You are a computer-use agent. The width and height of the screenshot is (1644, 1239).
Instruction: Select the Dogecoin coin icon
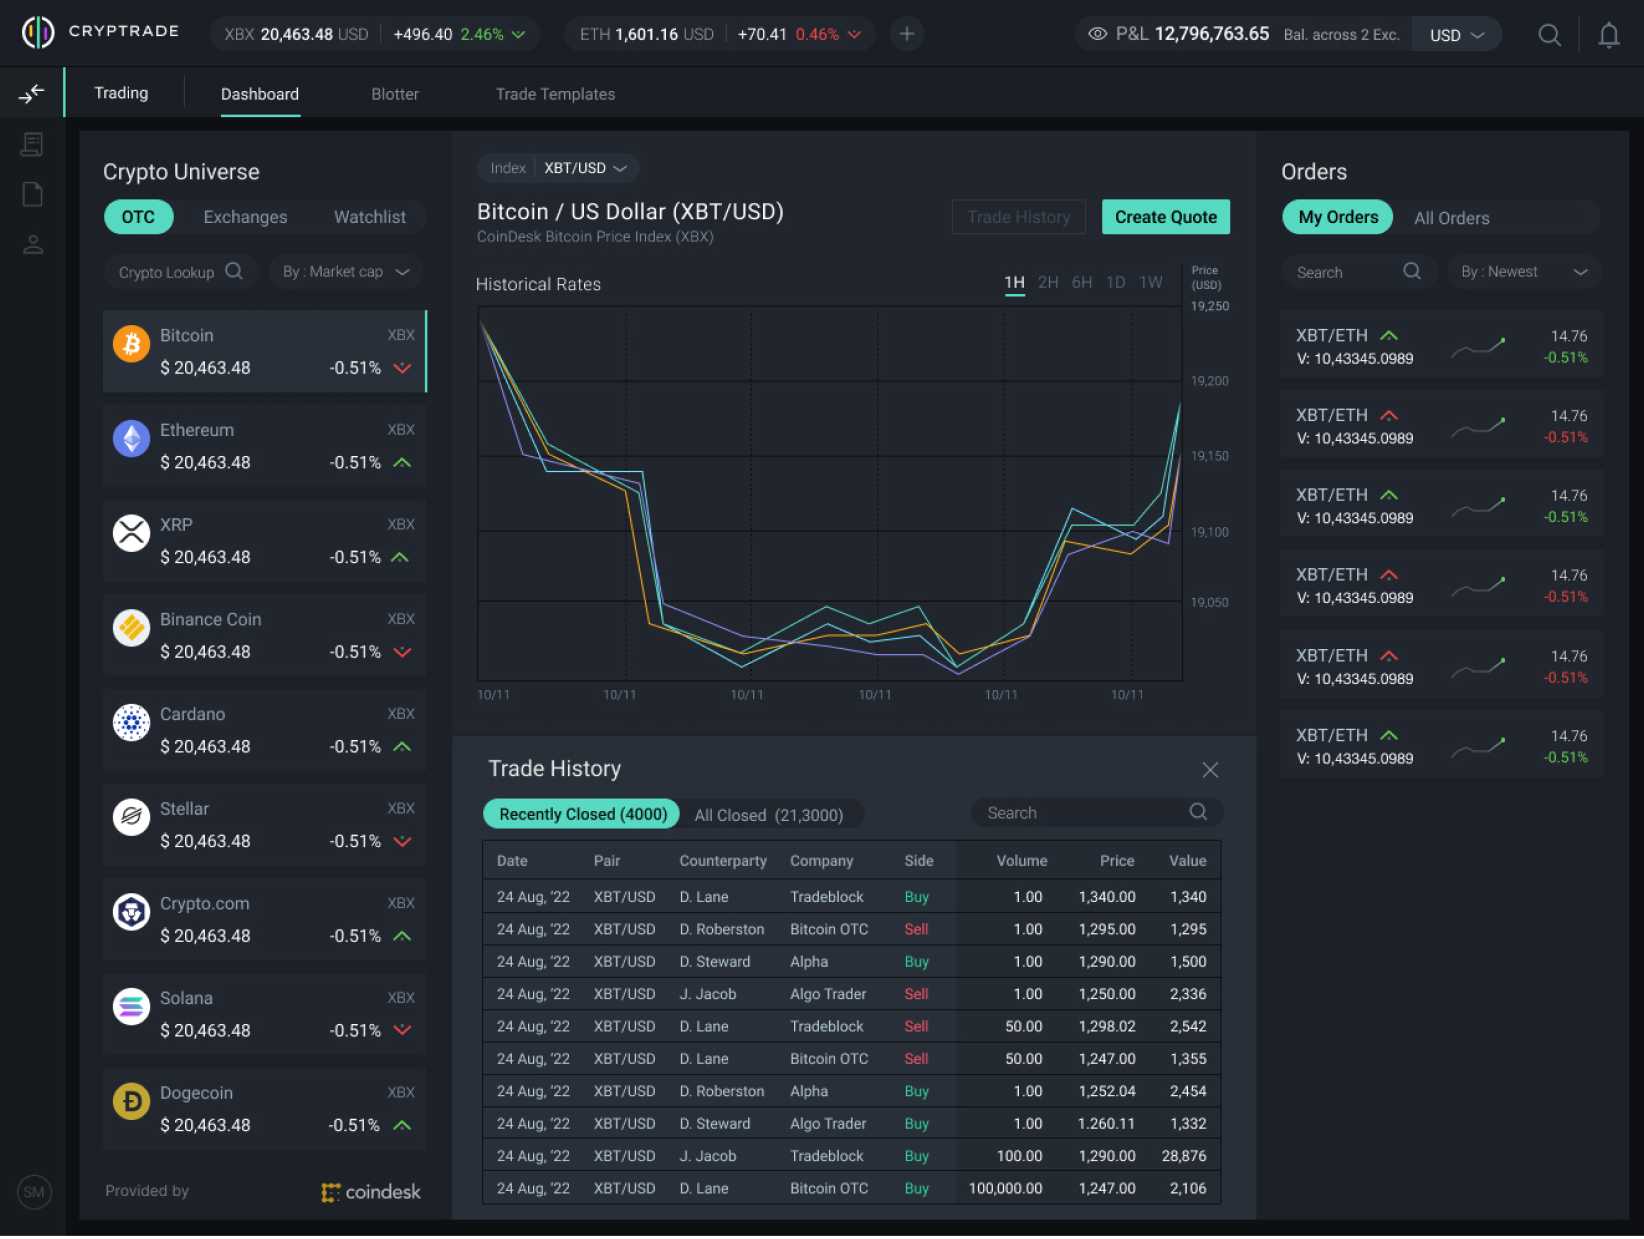tap(131, 1102)
